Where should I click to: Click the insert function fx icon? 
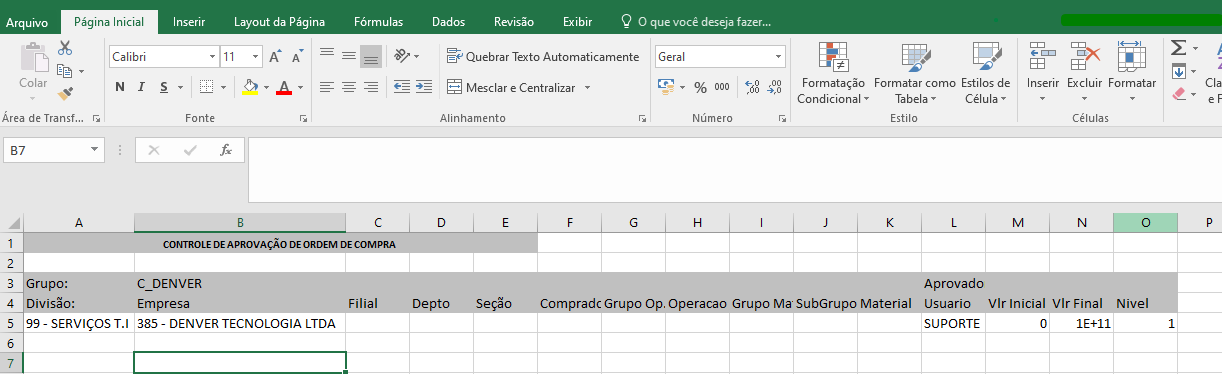[x=226, y=150]
